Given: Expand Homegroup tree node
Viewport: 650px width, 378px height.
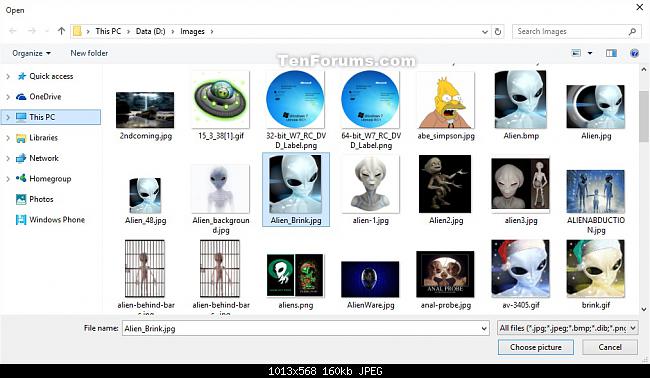Looking at the screenshot, I should [x=7, y=179].
